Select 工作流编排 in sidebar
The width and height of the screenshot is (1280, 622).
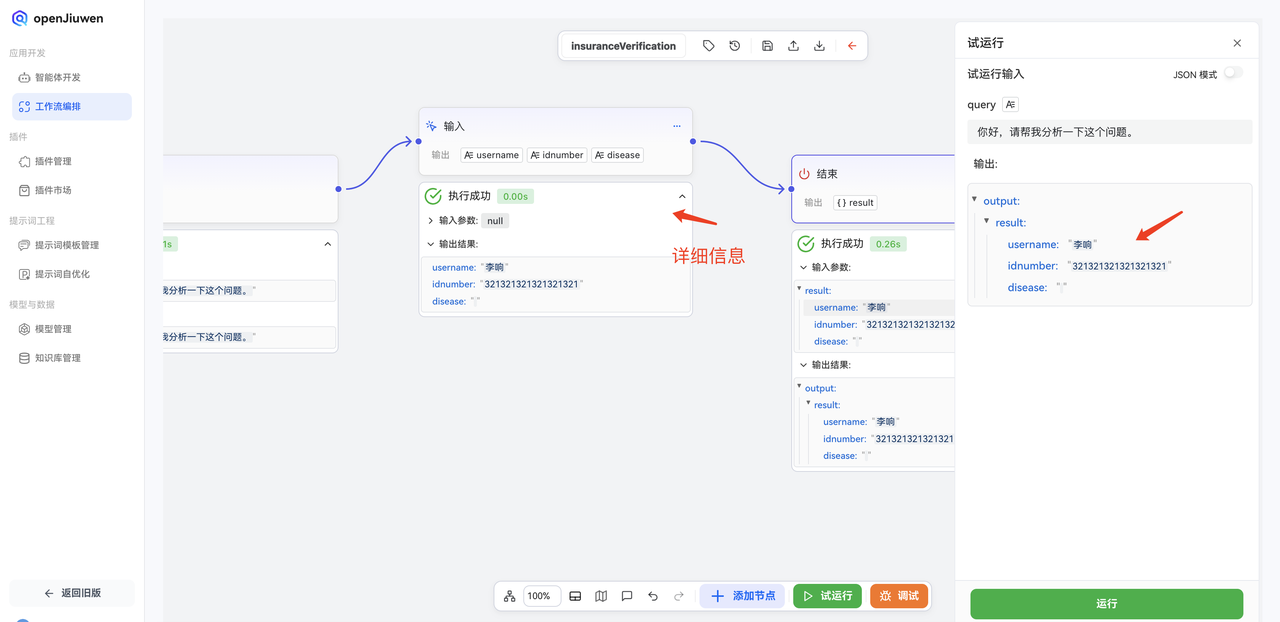71,106
